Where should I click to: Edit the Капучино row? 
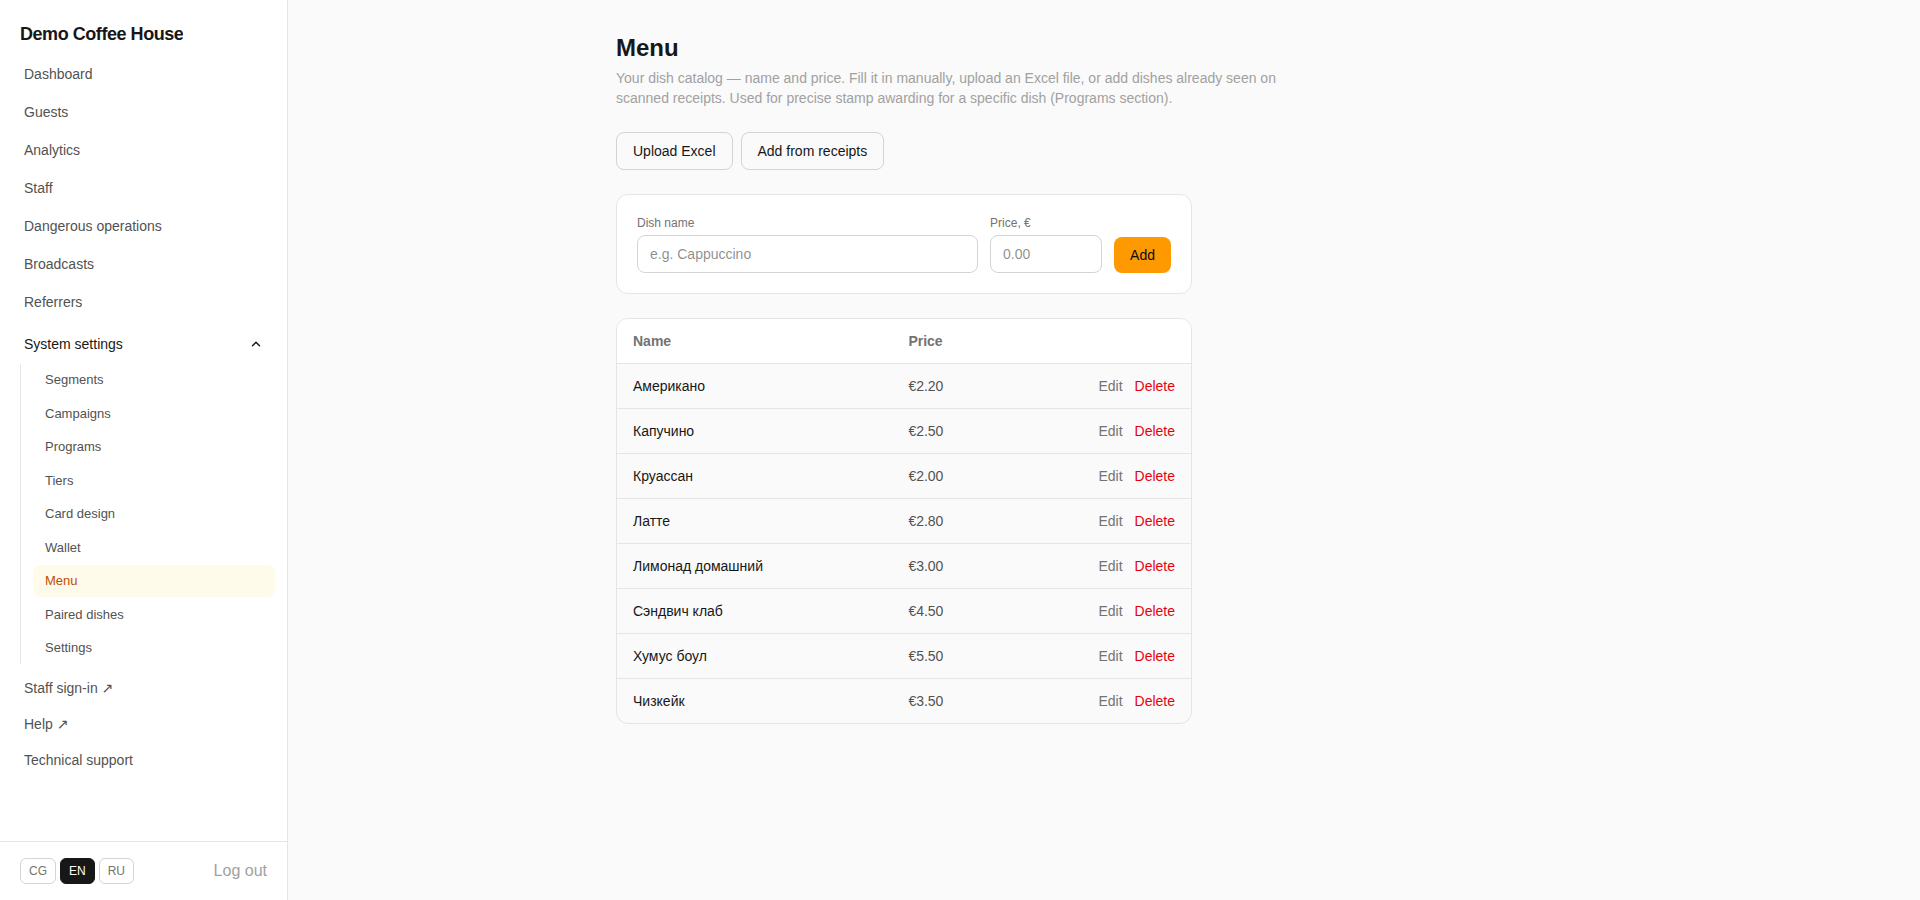1110,431
